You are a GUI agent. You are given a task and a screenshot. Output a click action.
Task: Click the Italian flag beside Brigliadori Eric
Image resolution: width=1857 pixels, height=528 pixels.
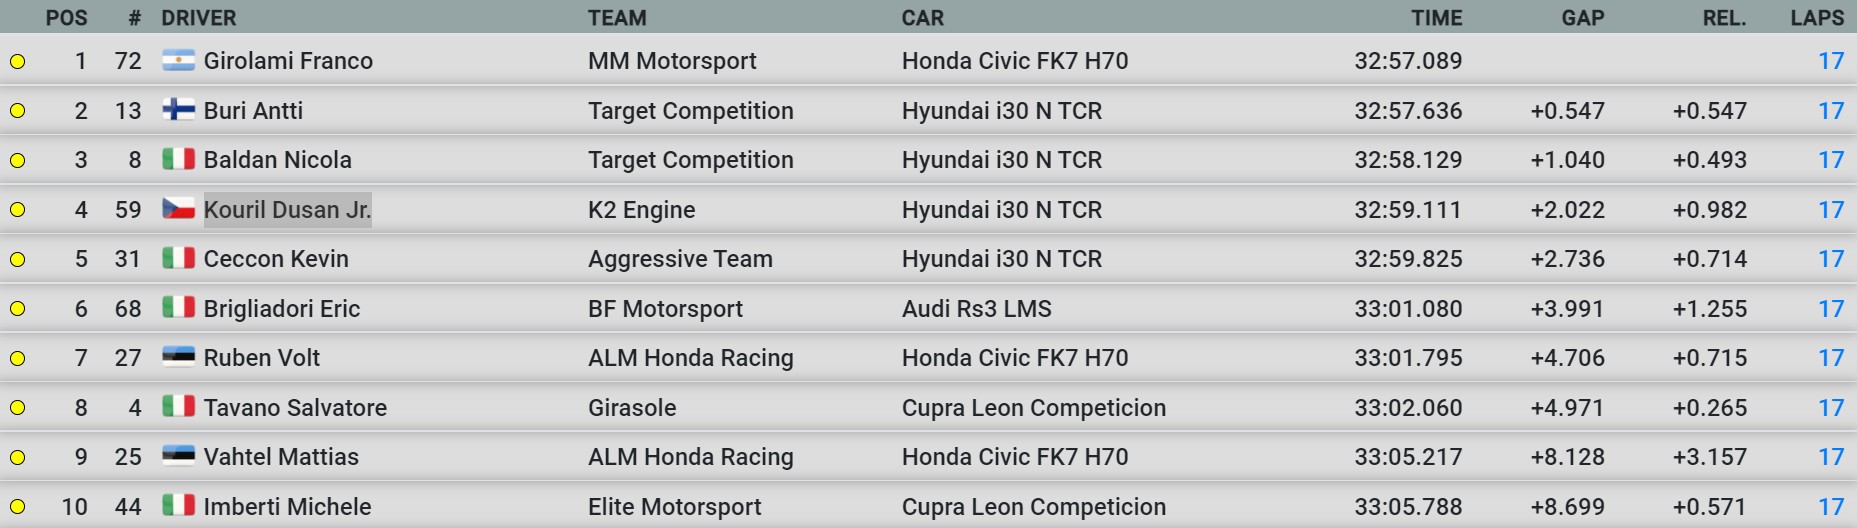click(178, 308)
